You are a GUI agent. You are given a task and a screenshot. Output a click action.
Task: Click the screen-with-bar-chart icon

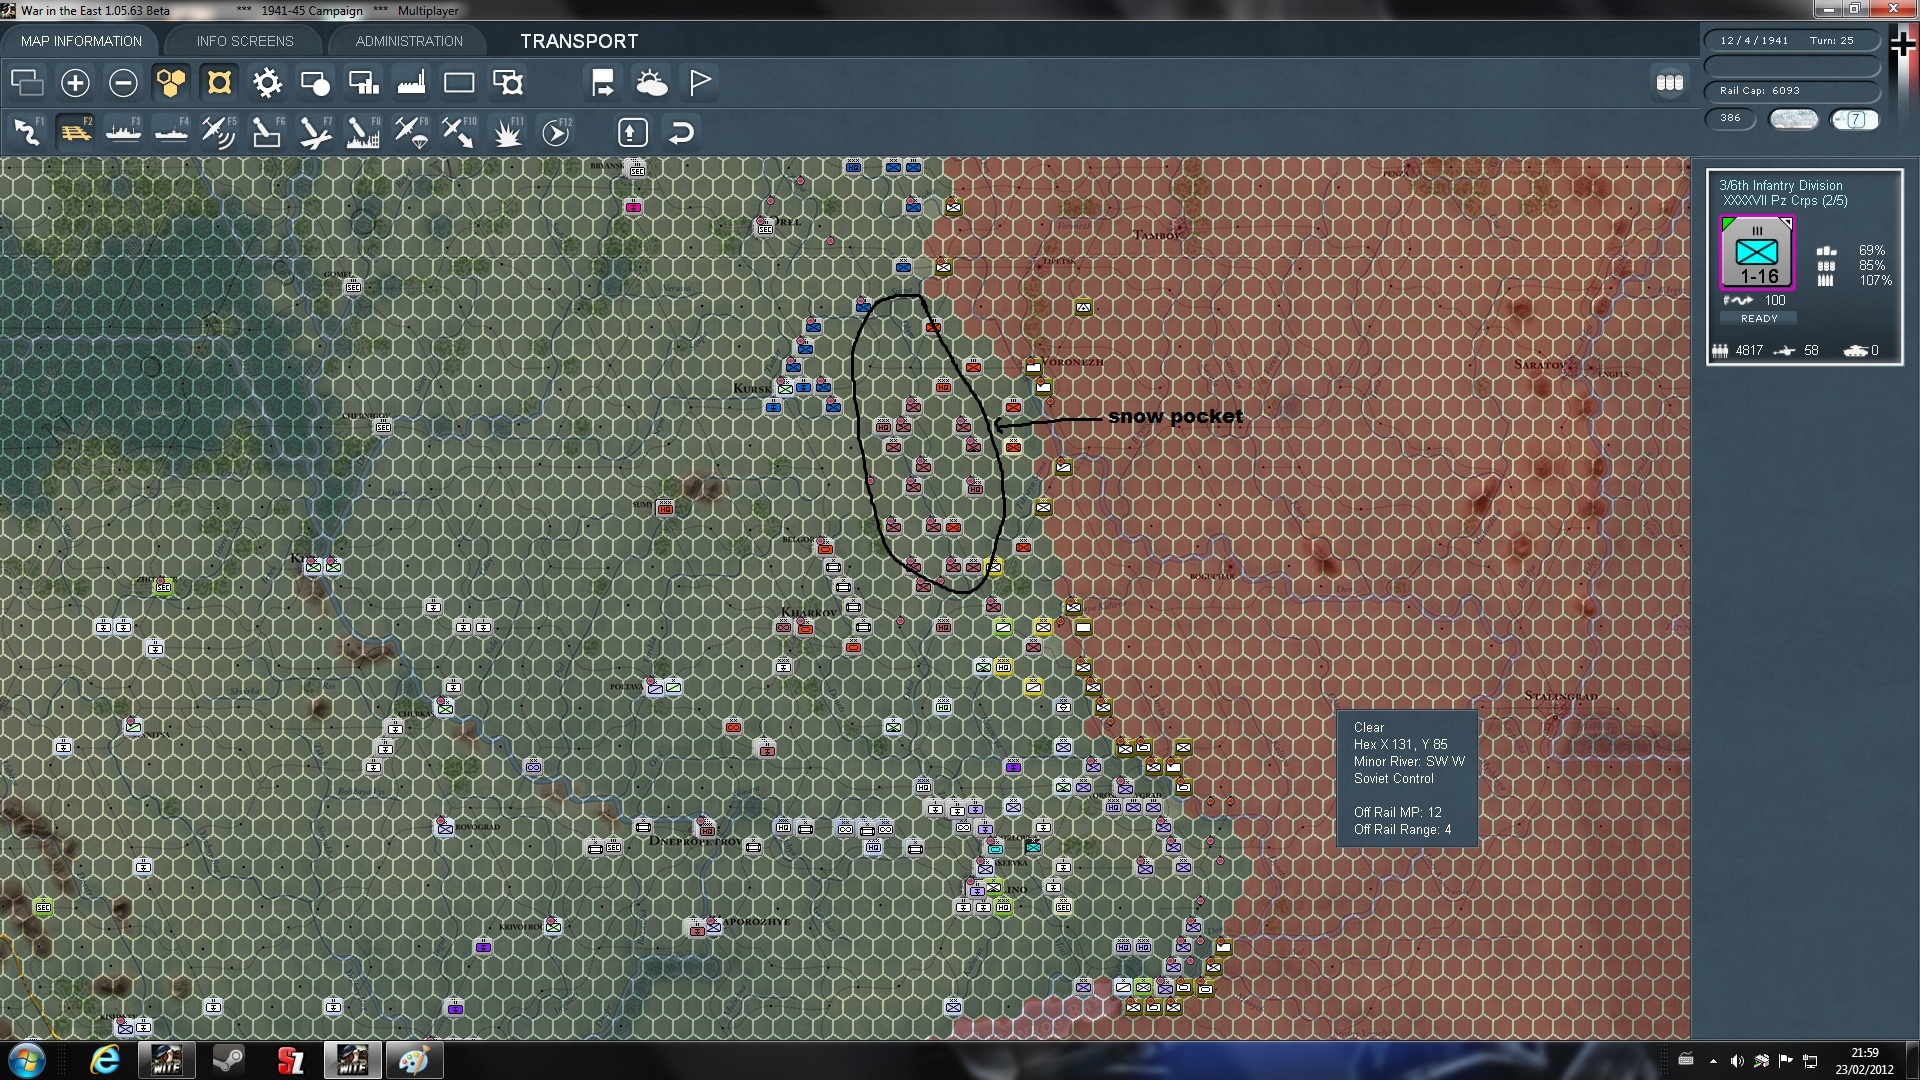pos(363,83)
